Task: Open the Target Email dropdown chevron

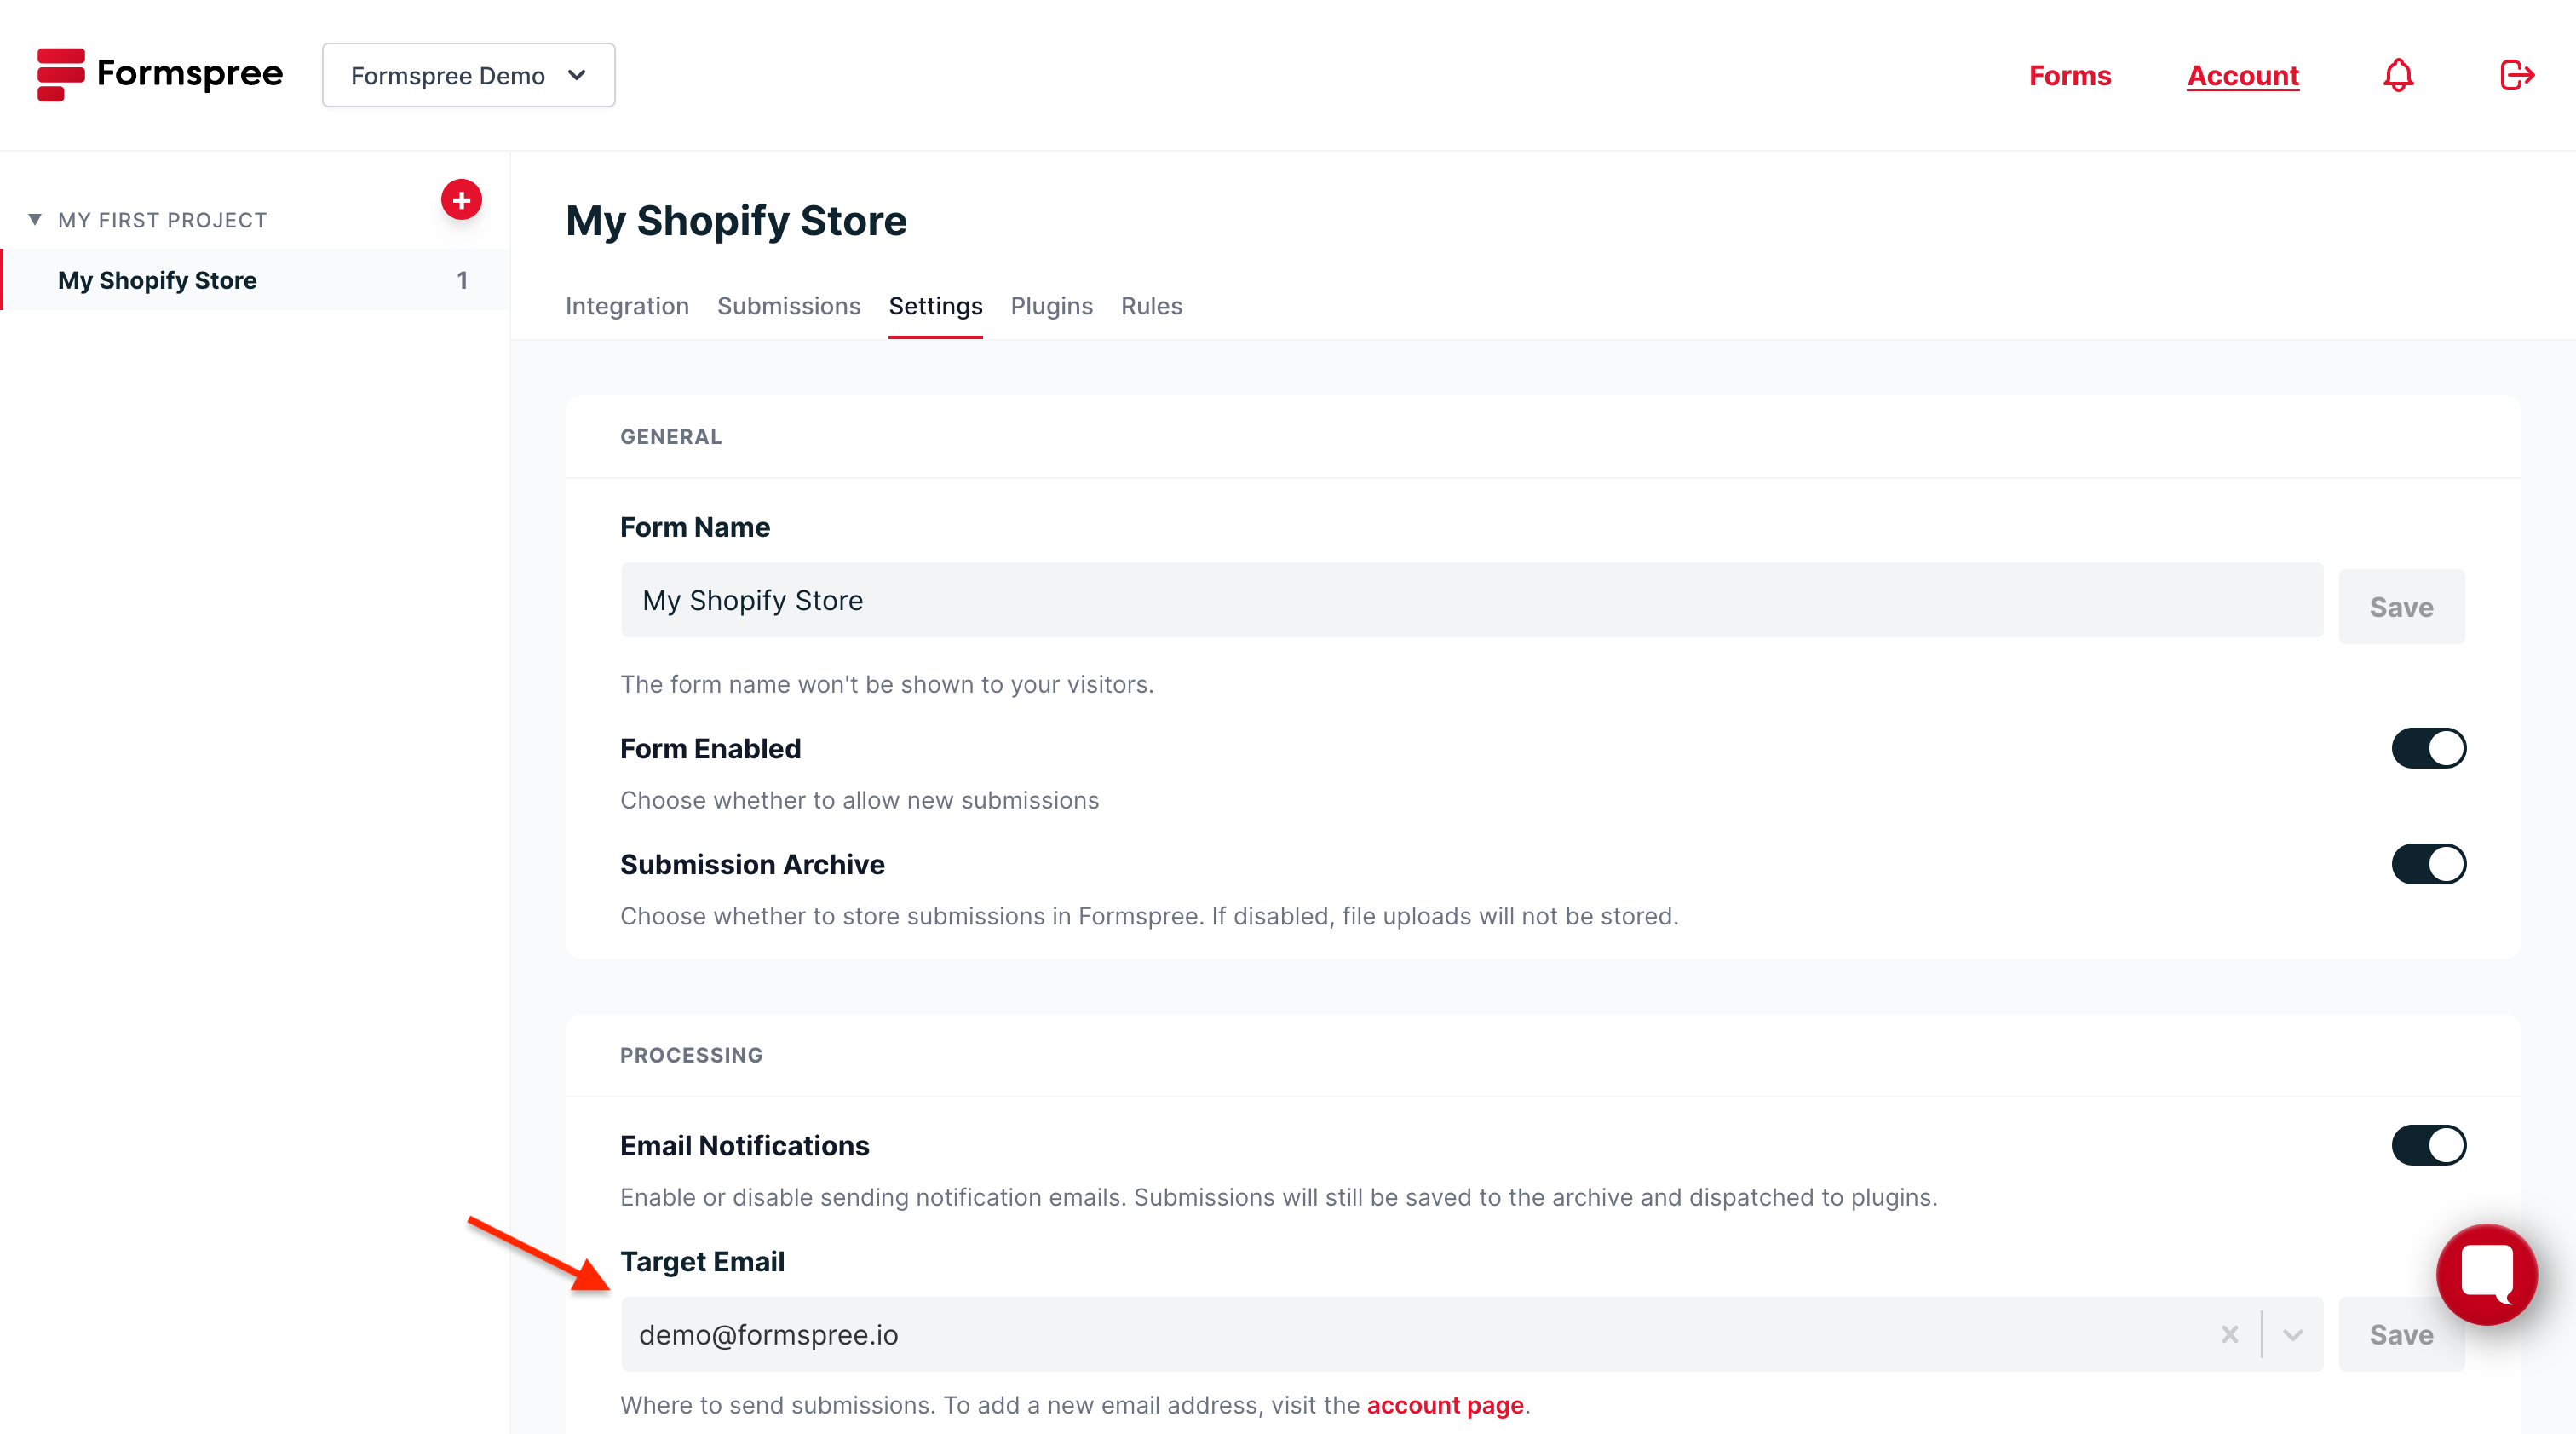Action: 2294,1334
